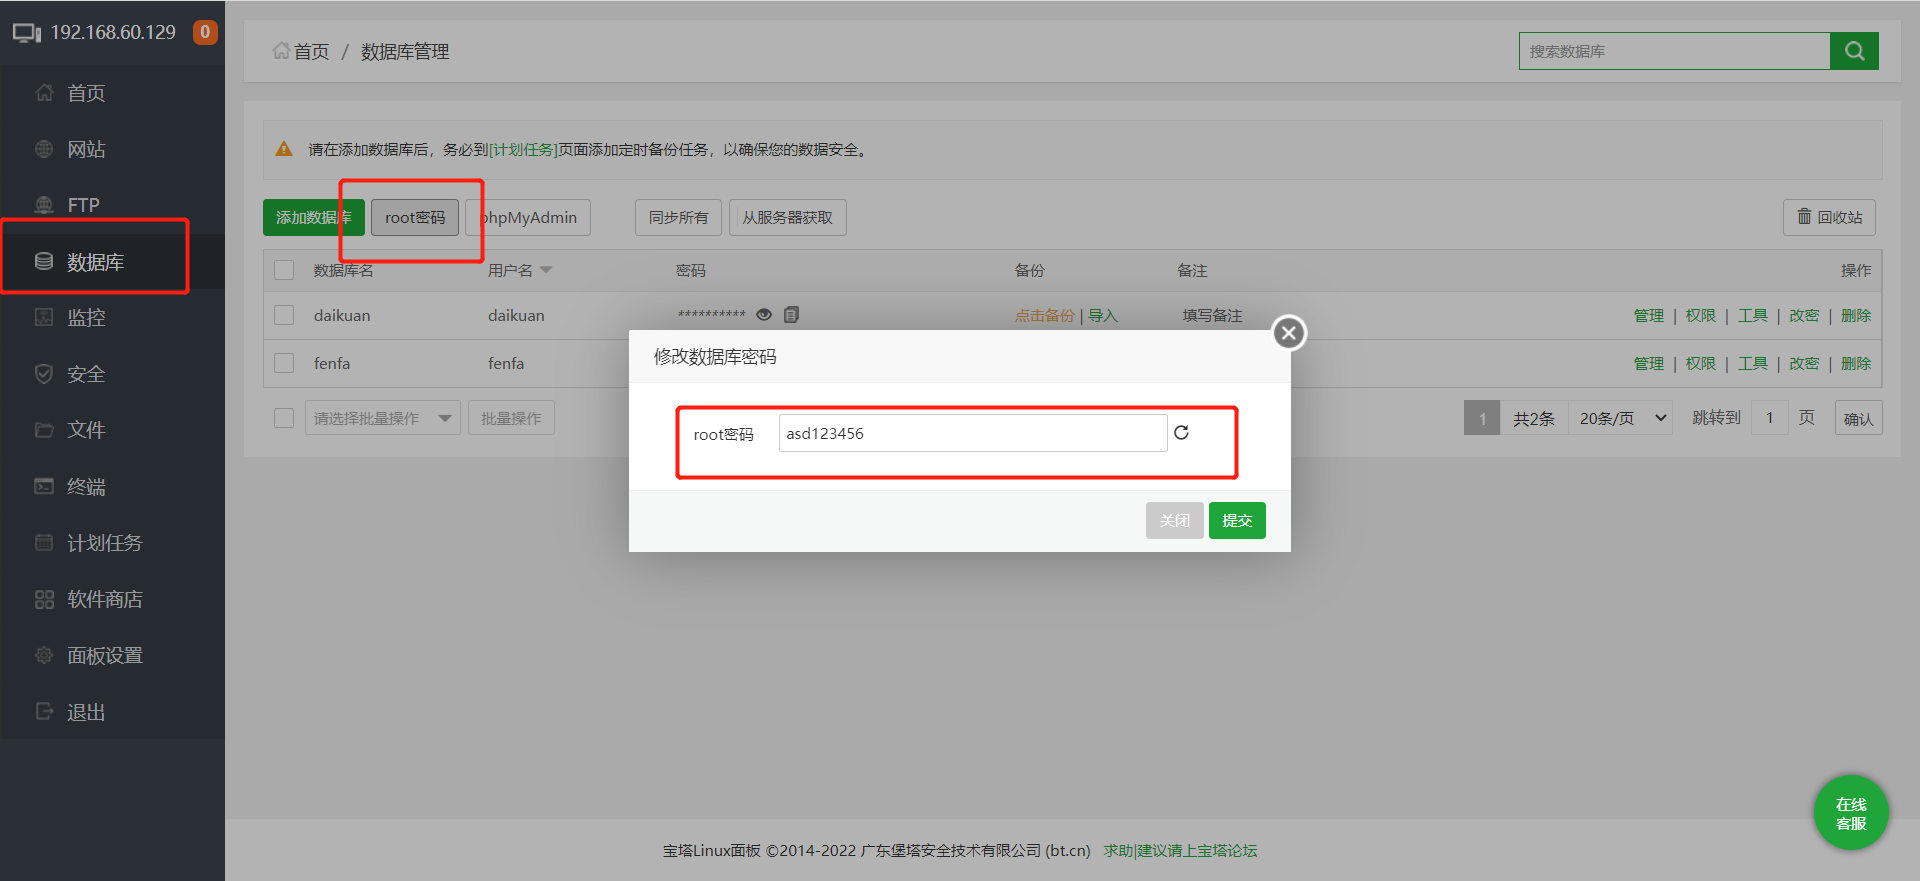Image resolution: width=1920 pixels, height=881 pixels.
Task: Click the database icon beside 数据库
Action: pos(44,261)
